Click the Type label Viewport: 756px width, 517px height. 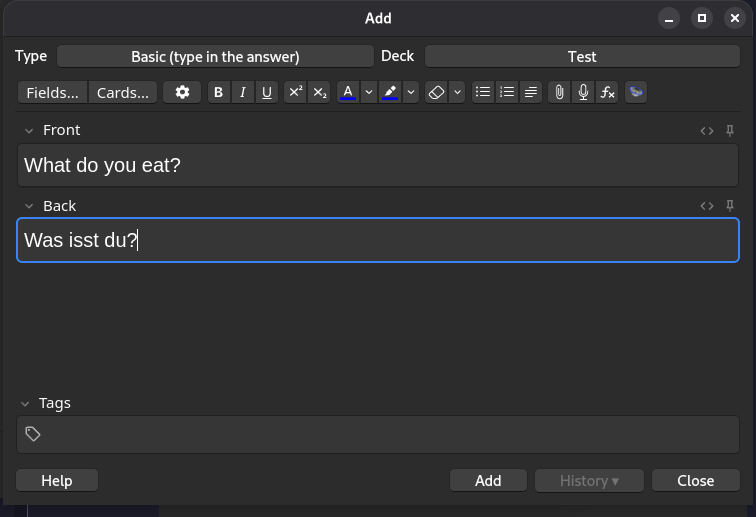[31, 56]
